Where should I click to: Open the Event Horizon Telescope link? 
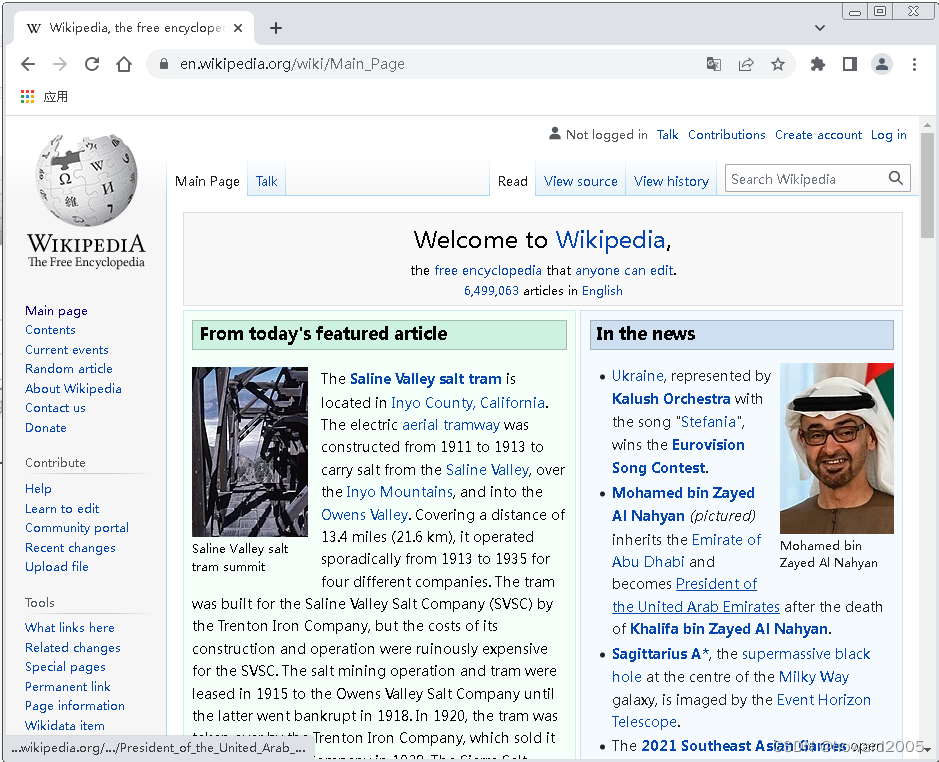(741, 710)
